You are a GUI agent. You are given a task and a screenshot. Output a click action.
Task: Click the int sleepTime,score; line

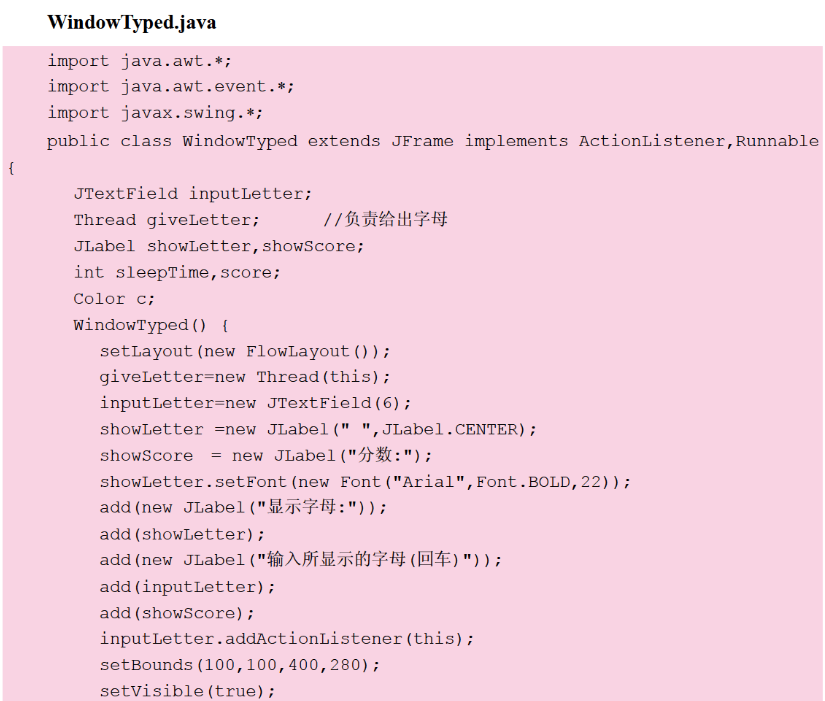point(177,272)
